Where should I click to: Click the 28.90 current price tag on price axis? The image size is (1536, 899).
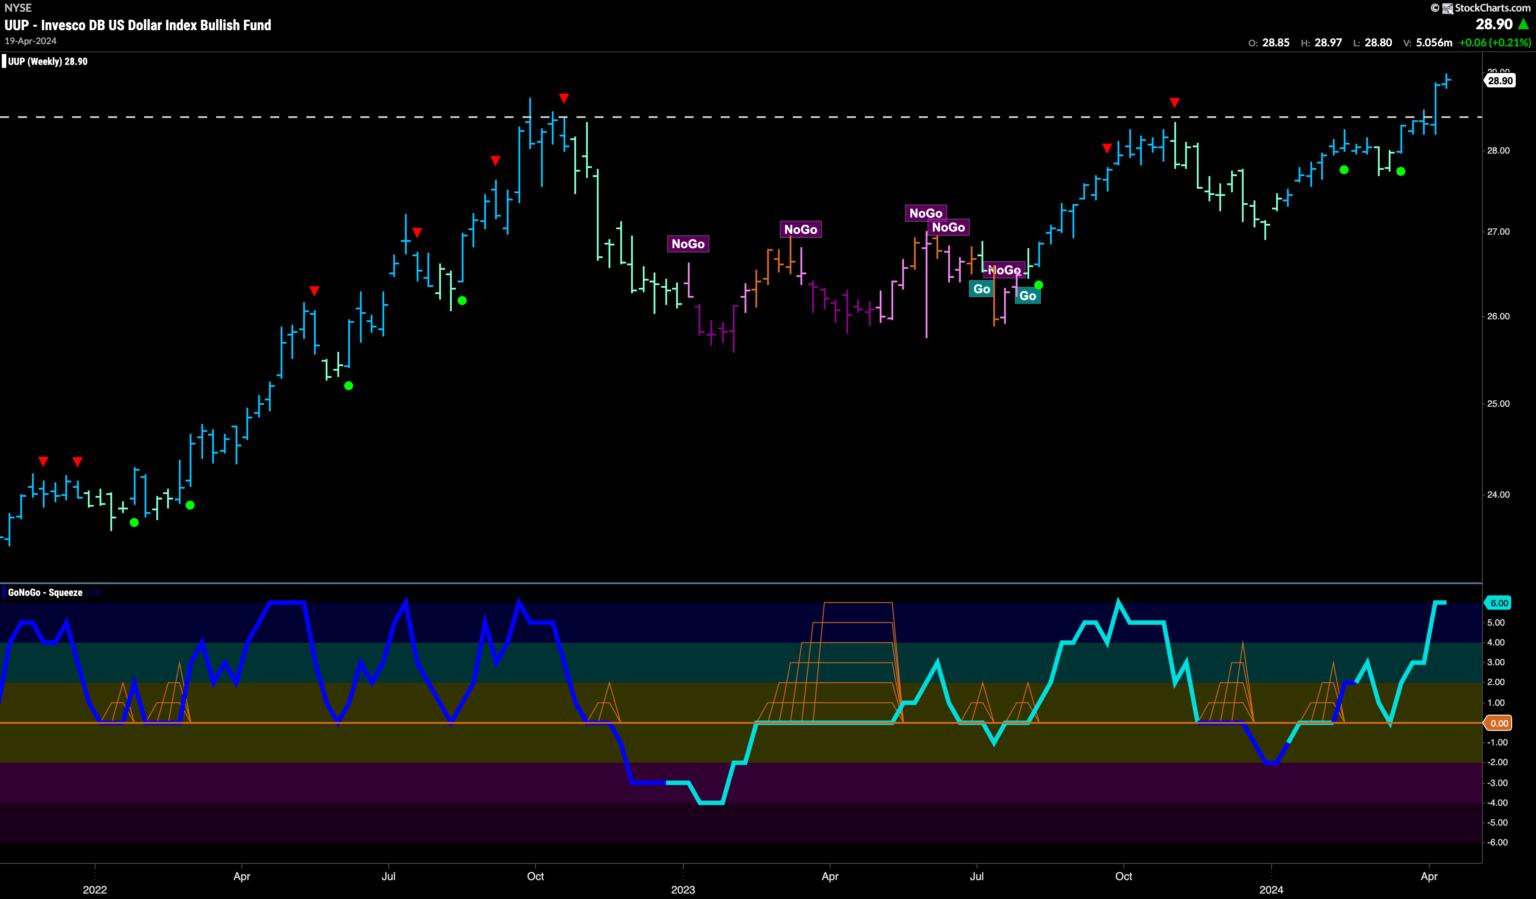click(1499, 81)
